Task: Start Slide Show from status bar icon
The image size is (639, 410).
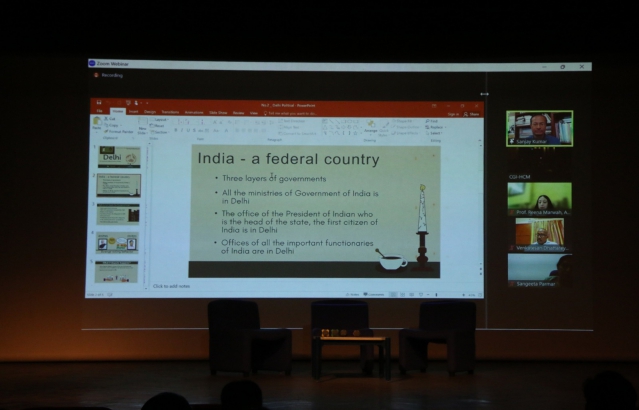Action: (x=421, y=295)
